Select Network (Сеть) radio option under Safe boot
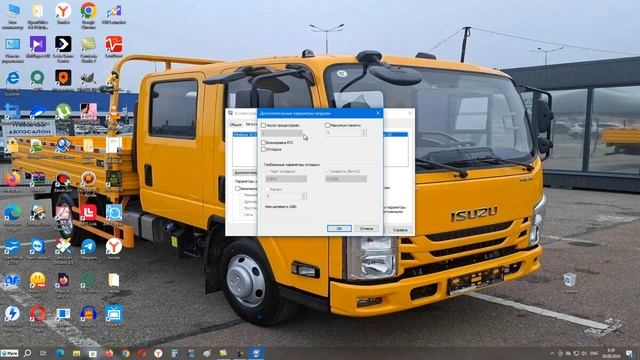640x360 pixels. [x=241, y=214]
